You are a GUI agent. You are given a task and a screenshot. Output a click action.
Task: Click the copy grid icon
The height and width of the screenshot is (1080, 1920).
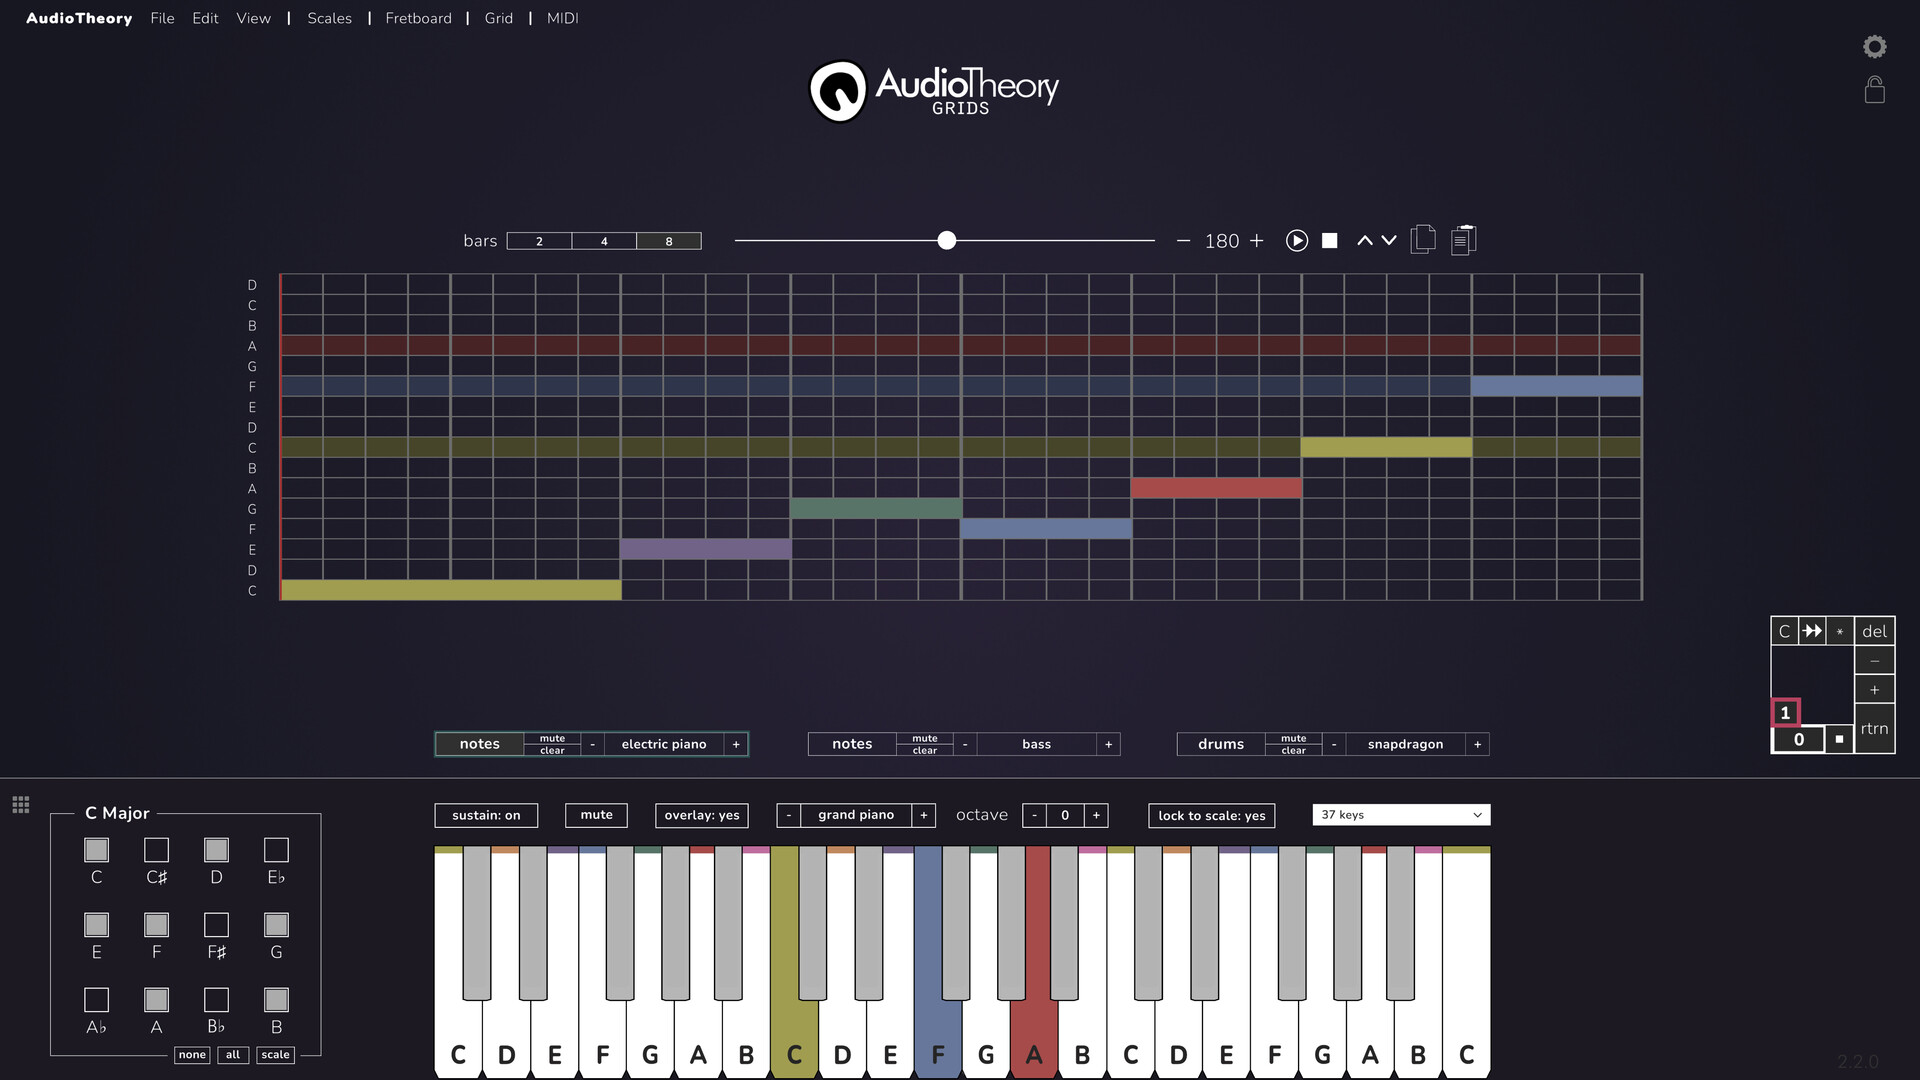click(1423, 240)
